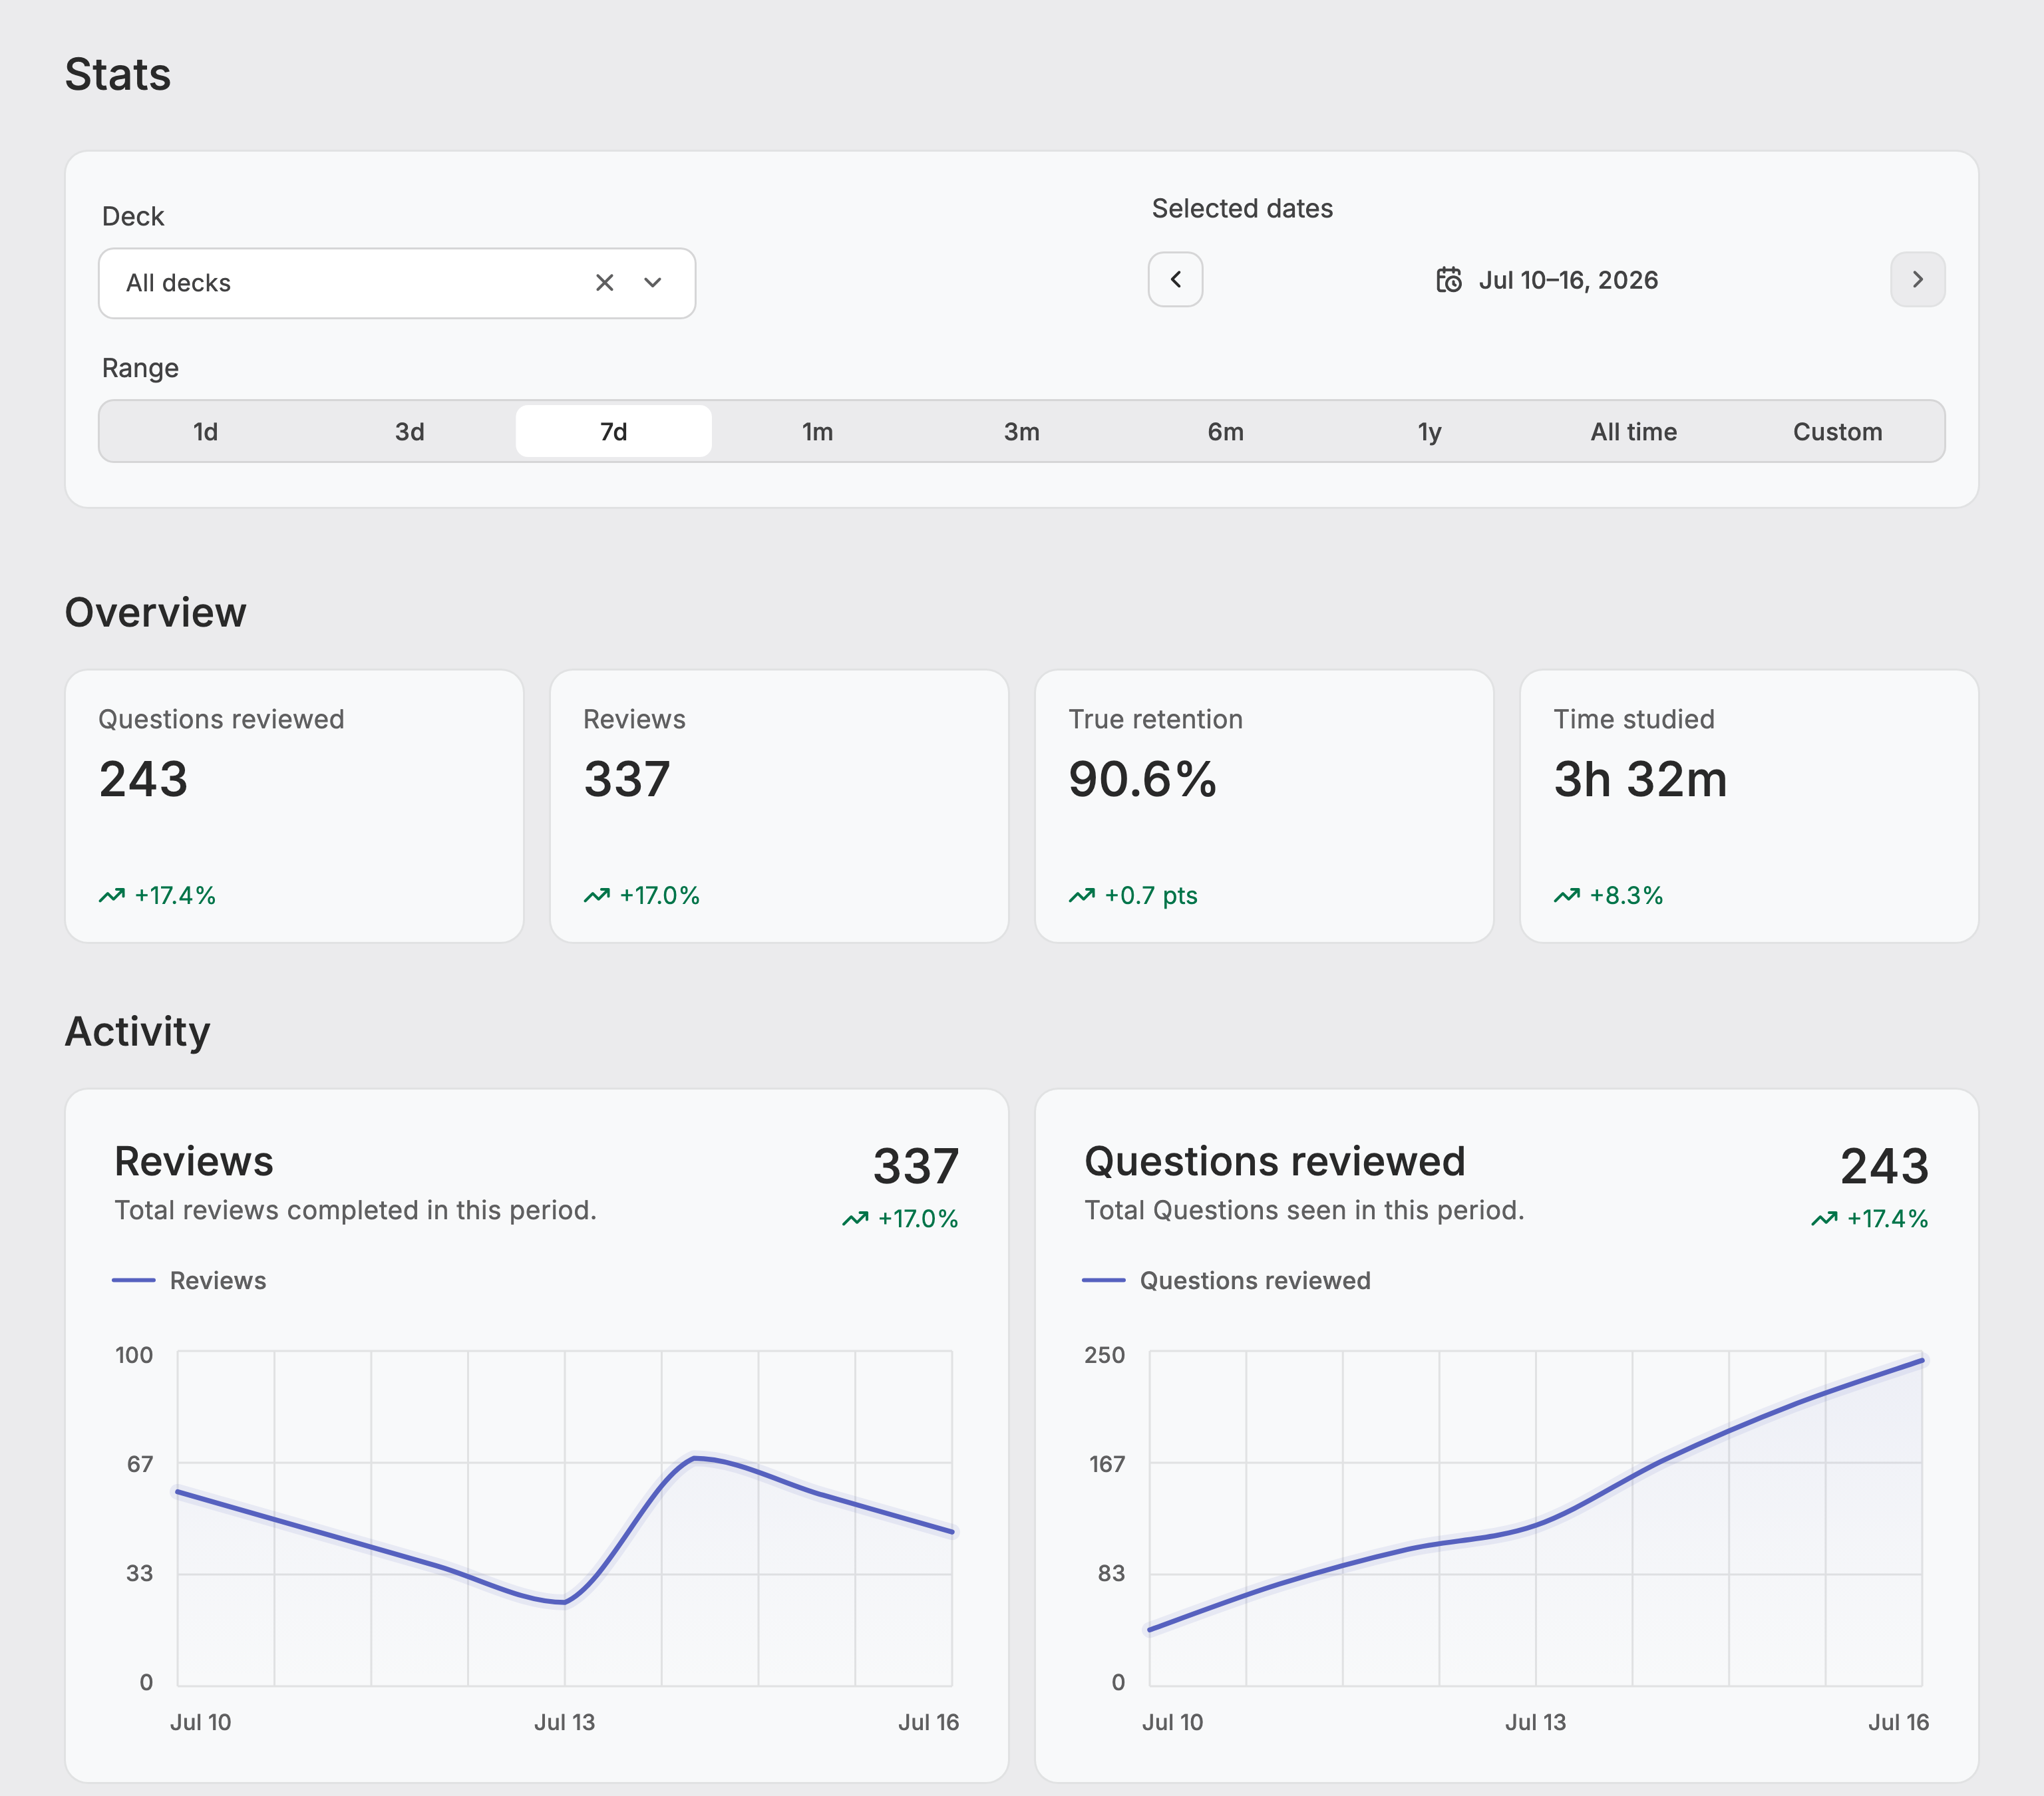
Task: Click trend icon in Reviews chart header
Action: 855,1218
